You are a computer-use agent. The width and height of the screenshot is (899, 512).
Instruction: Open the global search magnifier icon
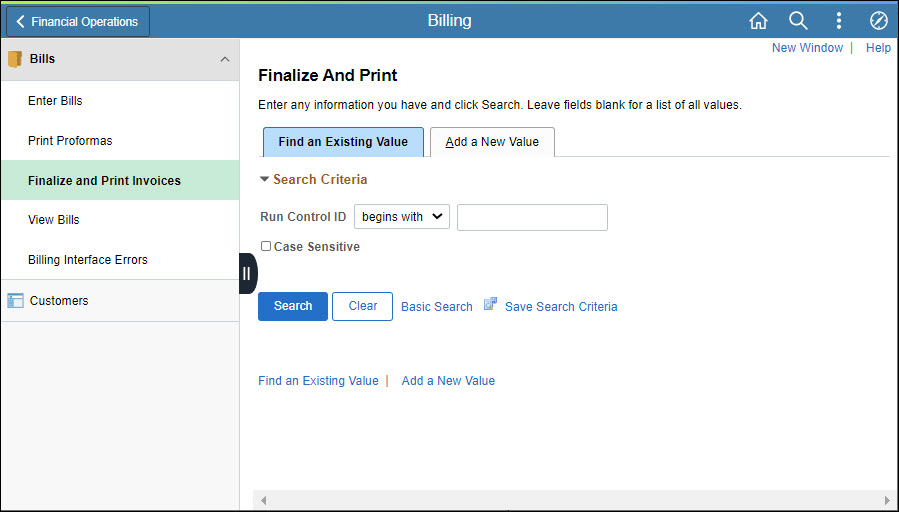coord(798,21)
